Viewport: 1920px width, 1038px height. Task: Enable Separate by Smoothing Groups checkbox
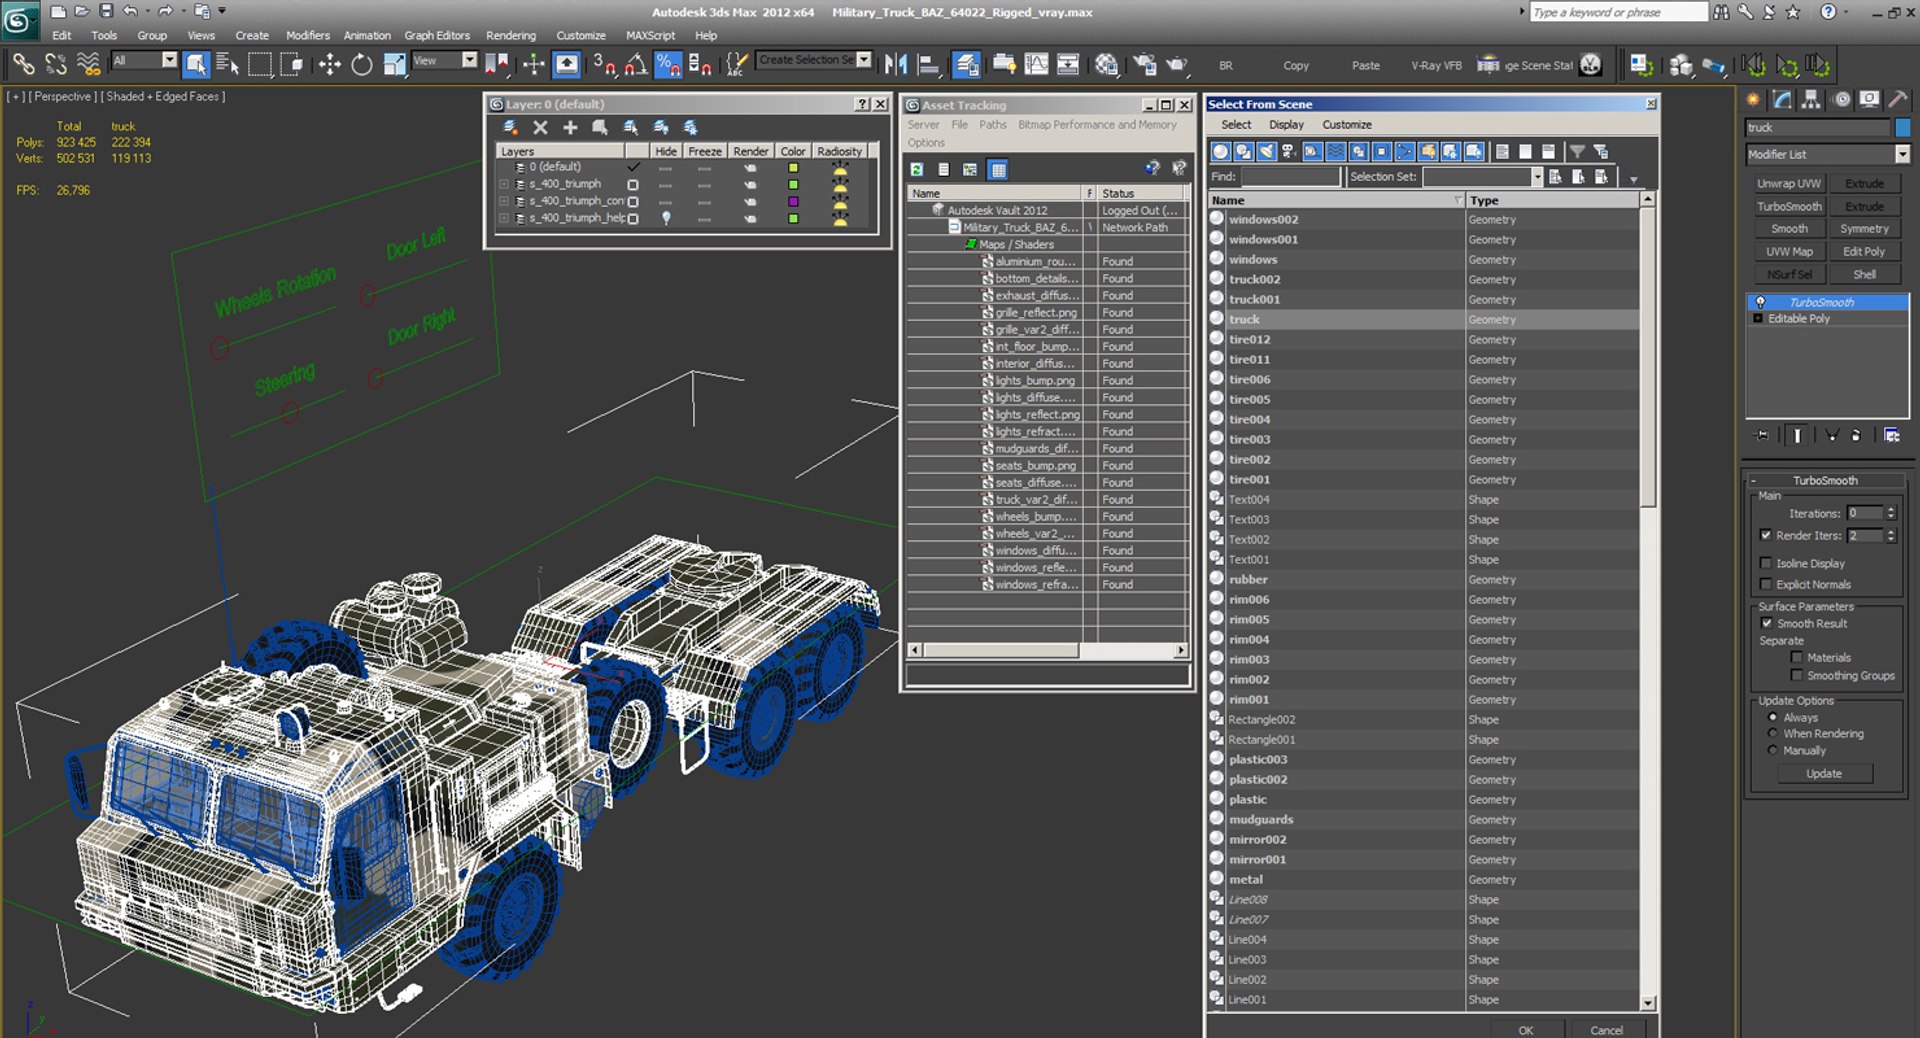pyautogui.click(x=1797, y=676)
